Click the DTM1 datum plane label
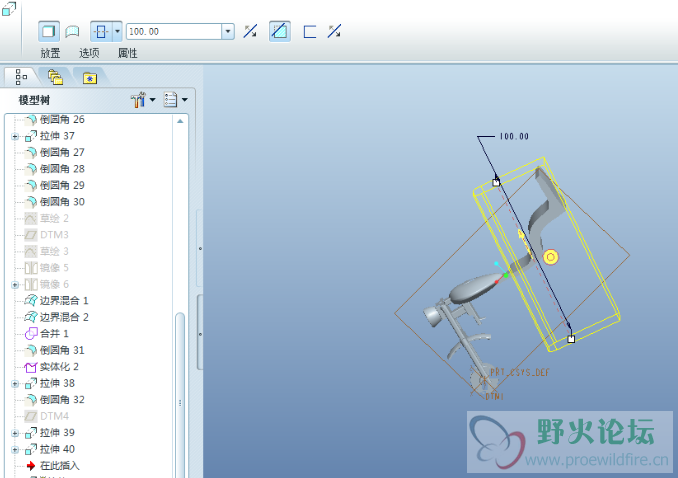 (494, 396)
